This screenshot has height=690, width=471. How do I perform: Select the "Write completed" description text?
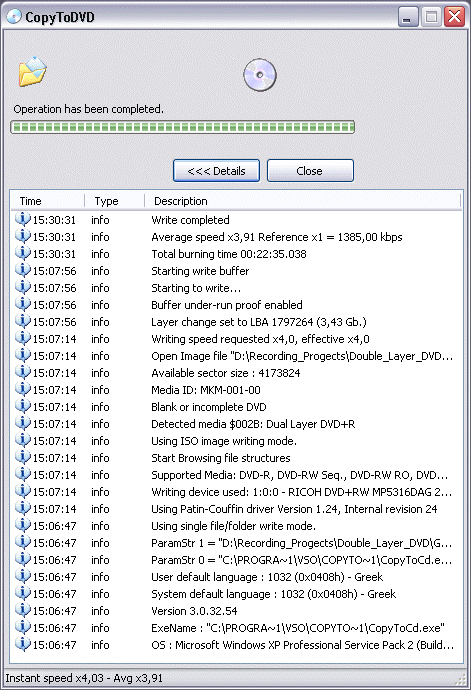pos(190,220)
